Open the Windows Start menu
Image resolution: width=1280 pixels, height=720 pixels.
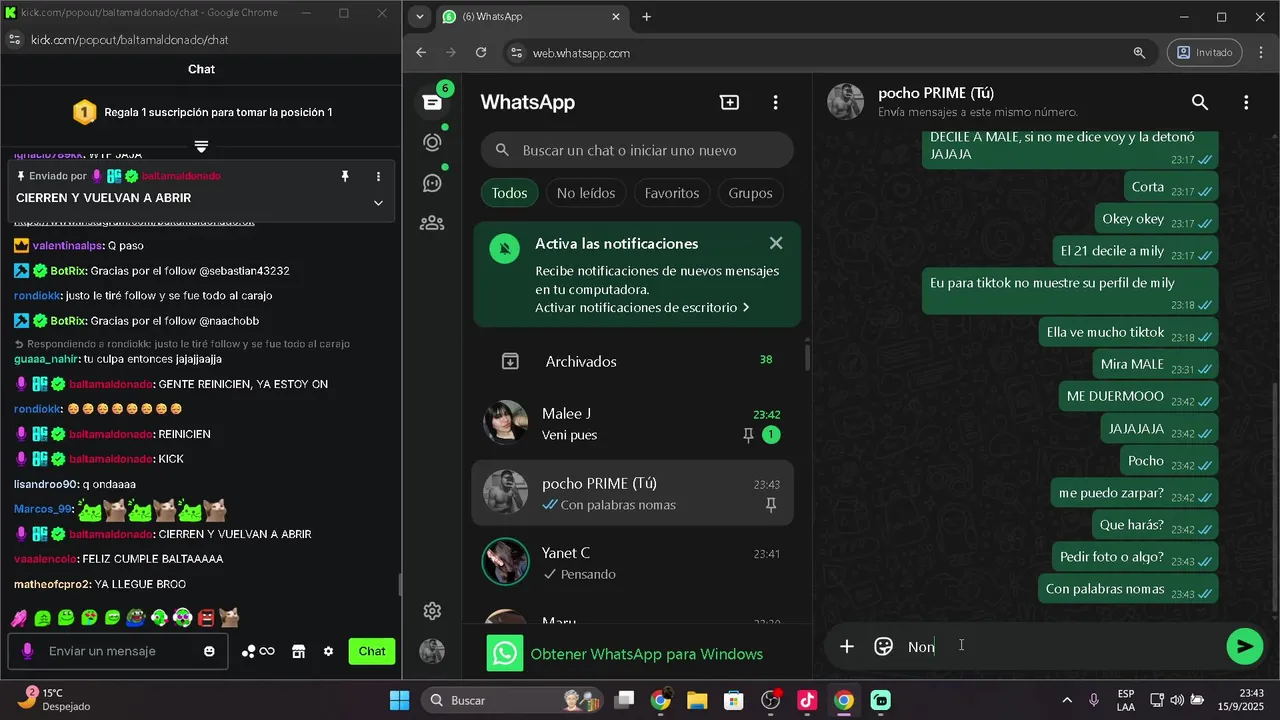click(399, 700)
